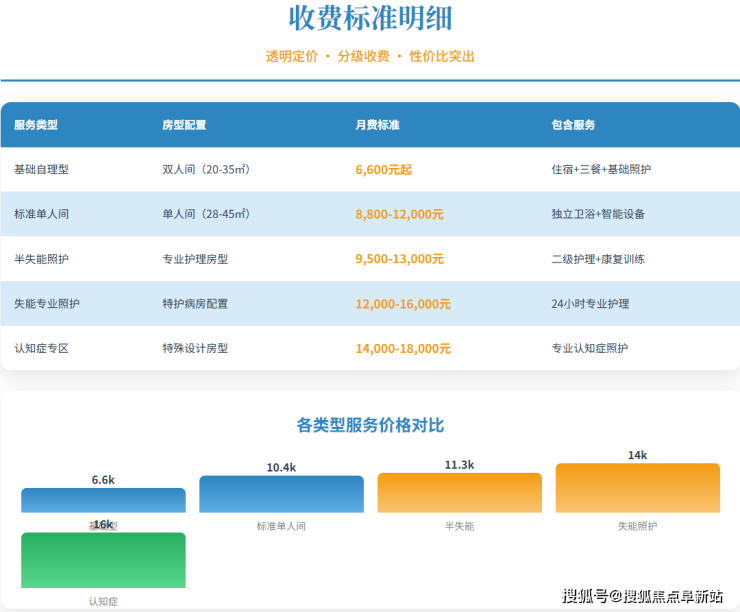The width and height of the screenshot is (740, 612).
Task: Select the 月费标准 column header
Action: (377, 125)
